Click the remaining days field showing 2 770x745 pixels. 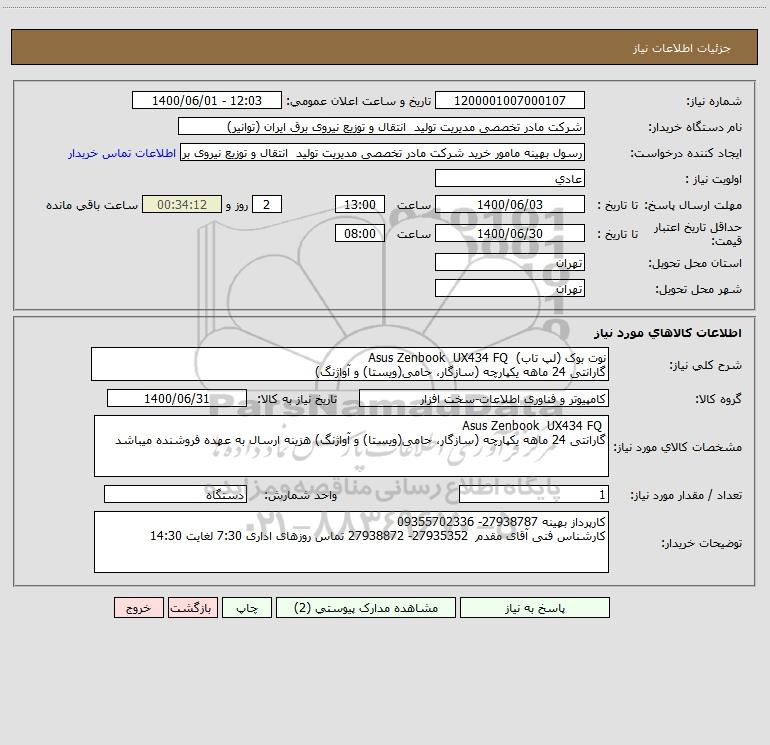(267, 205)
